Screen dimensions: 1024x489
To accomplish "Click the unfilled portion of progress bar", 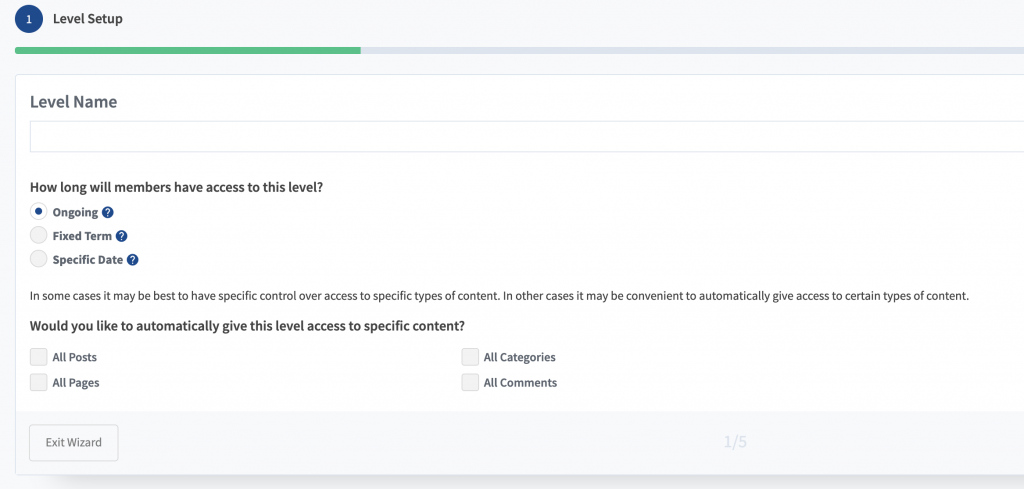I will tap(692, 50).
